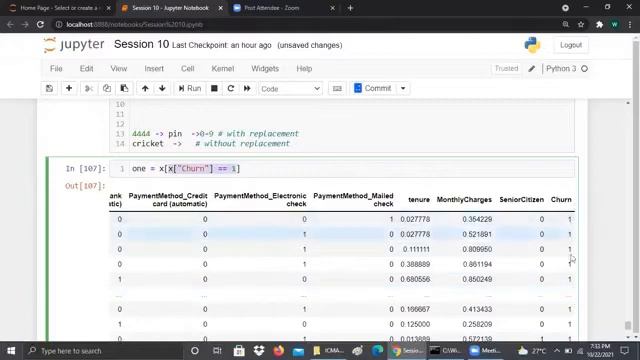This screenshot has width=640, height=360.
Task: Click the Jupyter logo
Action: tap(74, 44)
